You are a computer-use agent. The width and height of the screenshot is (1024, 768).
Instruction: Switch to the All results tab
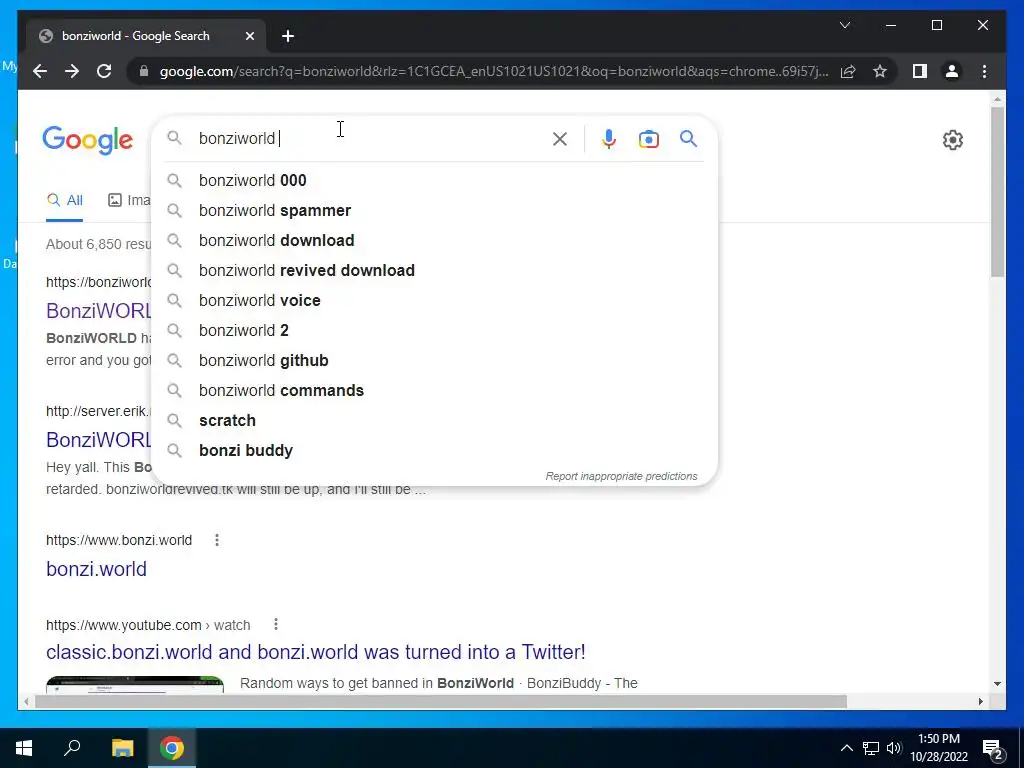click(65, 200)
